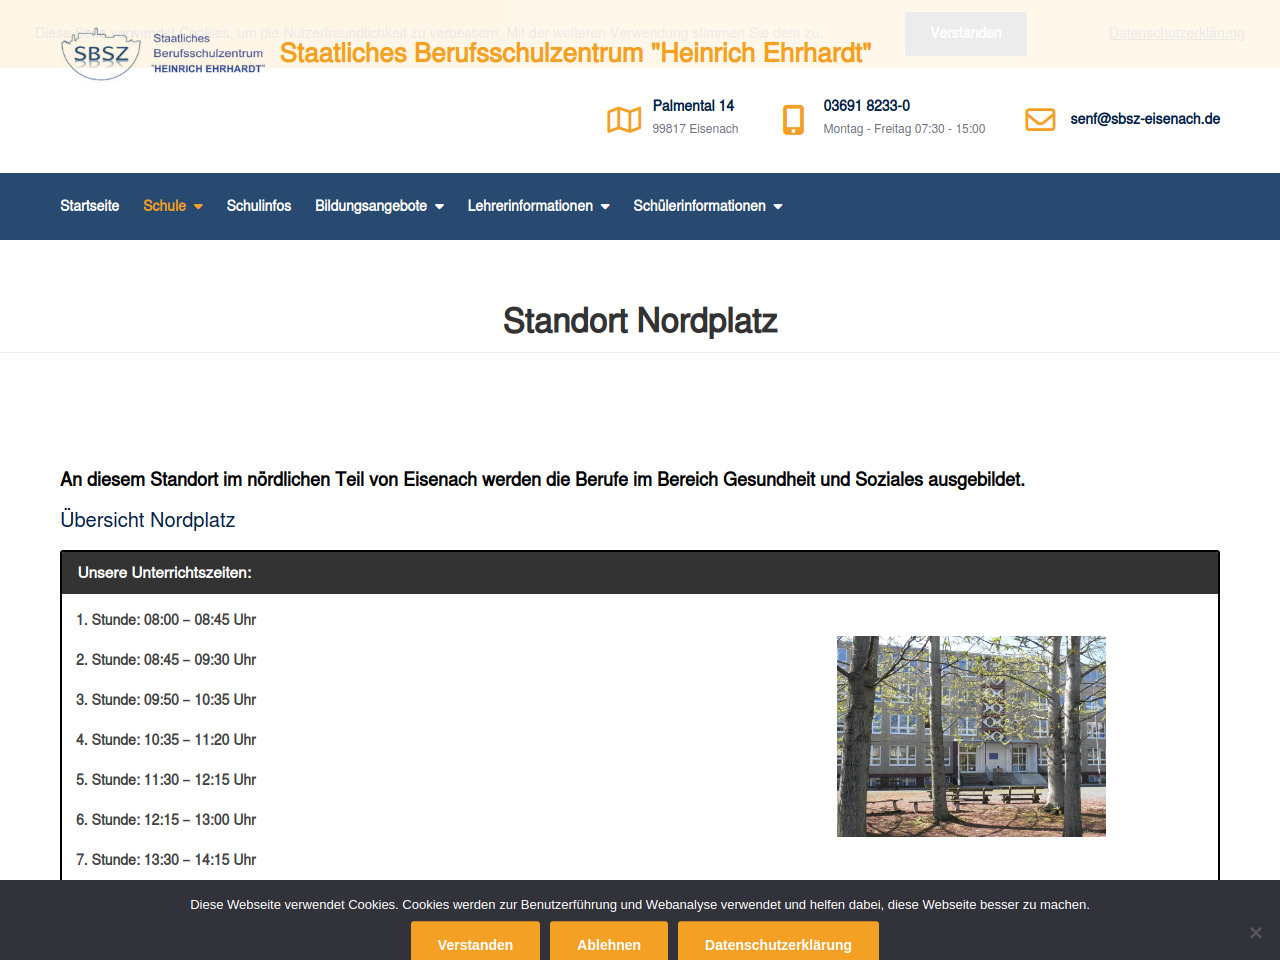Open the Schülerinformationen dropdown
This screenshot has width=1280, height=960.
[x=707, y=206]
